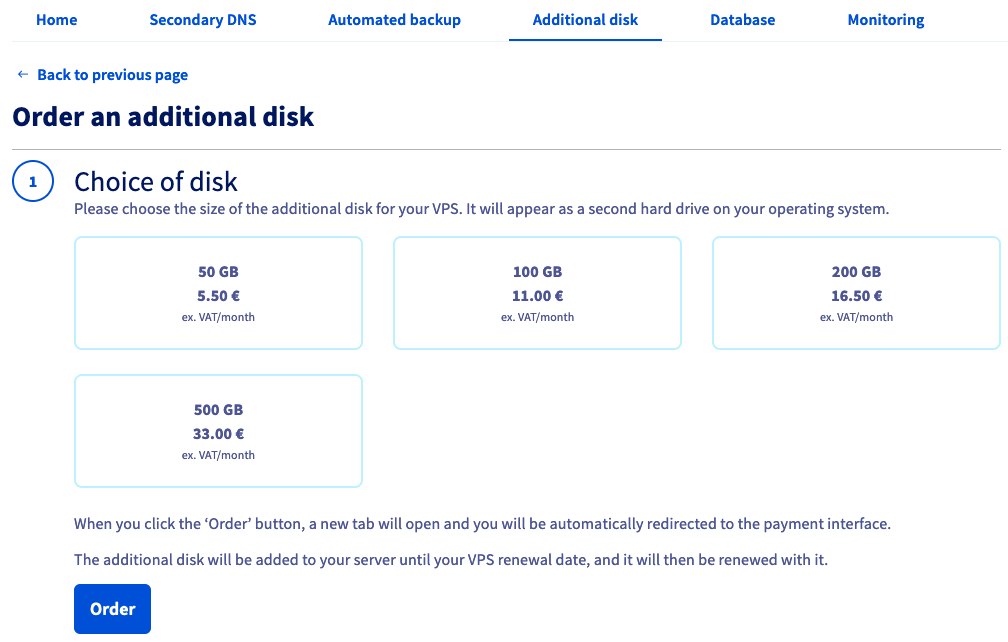Select the 500 GB disk option
Viewport: 1008px width, 642px height.
pyautogui.click(x=218, y=431)
